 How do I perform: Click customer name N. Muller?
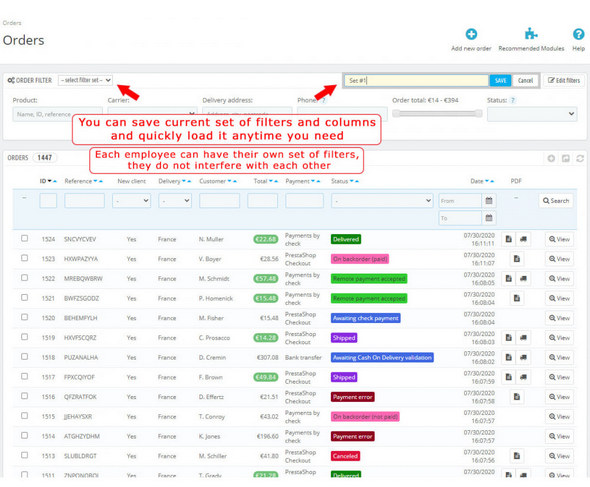point(211,239)
